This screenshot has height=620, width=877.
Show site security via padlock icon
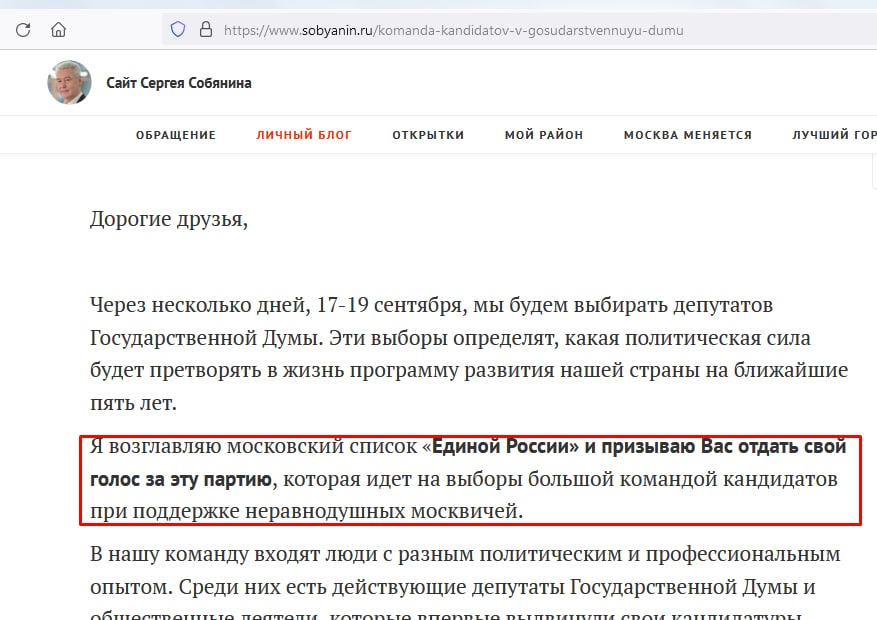(x=206, y=29)
